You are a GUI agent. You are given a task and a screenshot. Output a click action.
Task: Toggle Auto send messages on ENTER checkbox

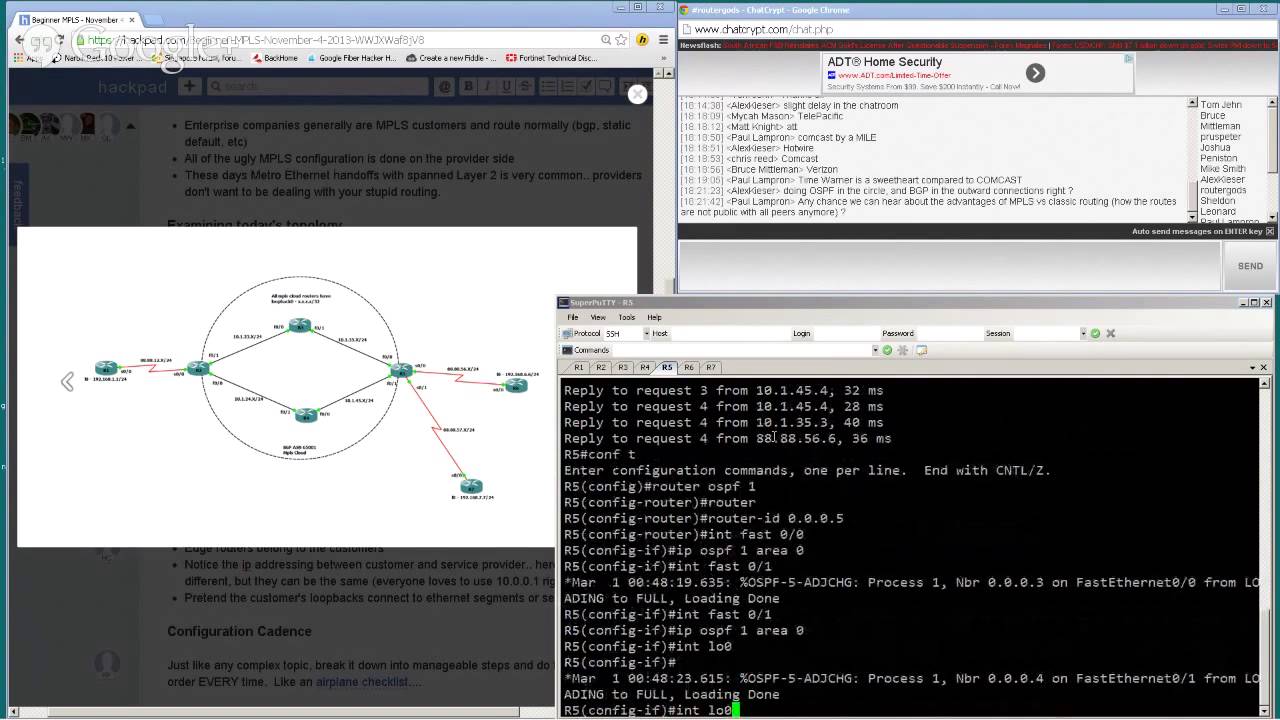pos(1270,231)
